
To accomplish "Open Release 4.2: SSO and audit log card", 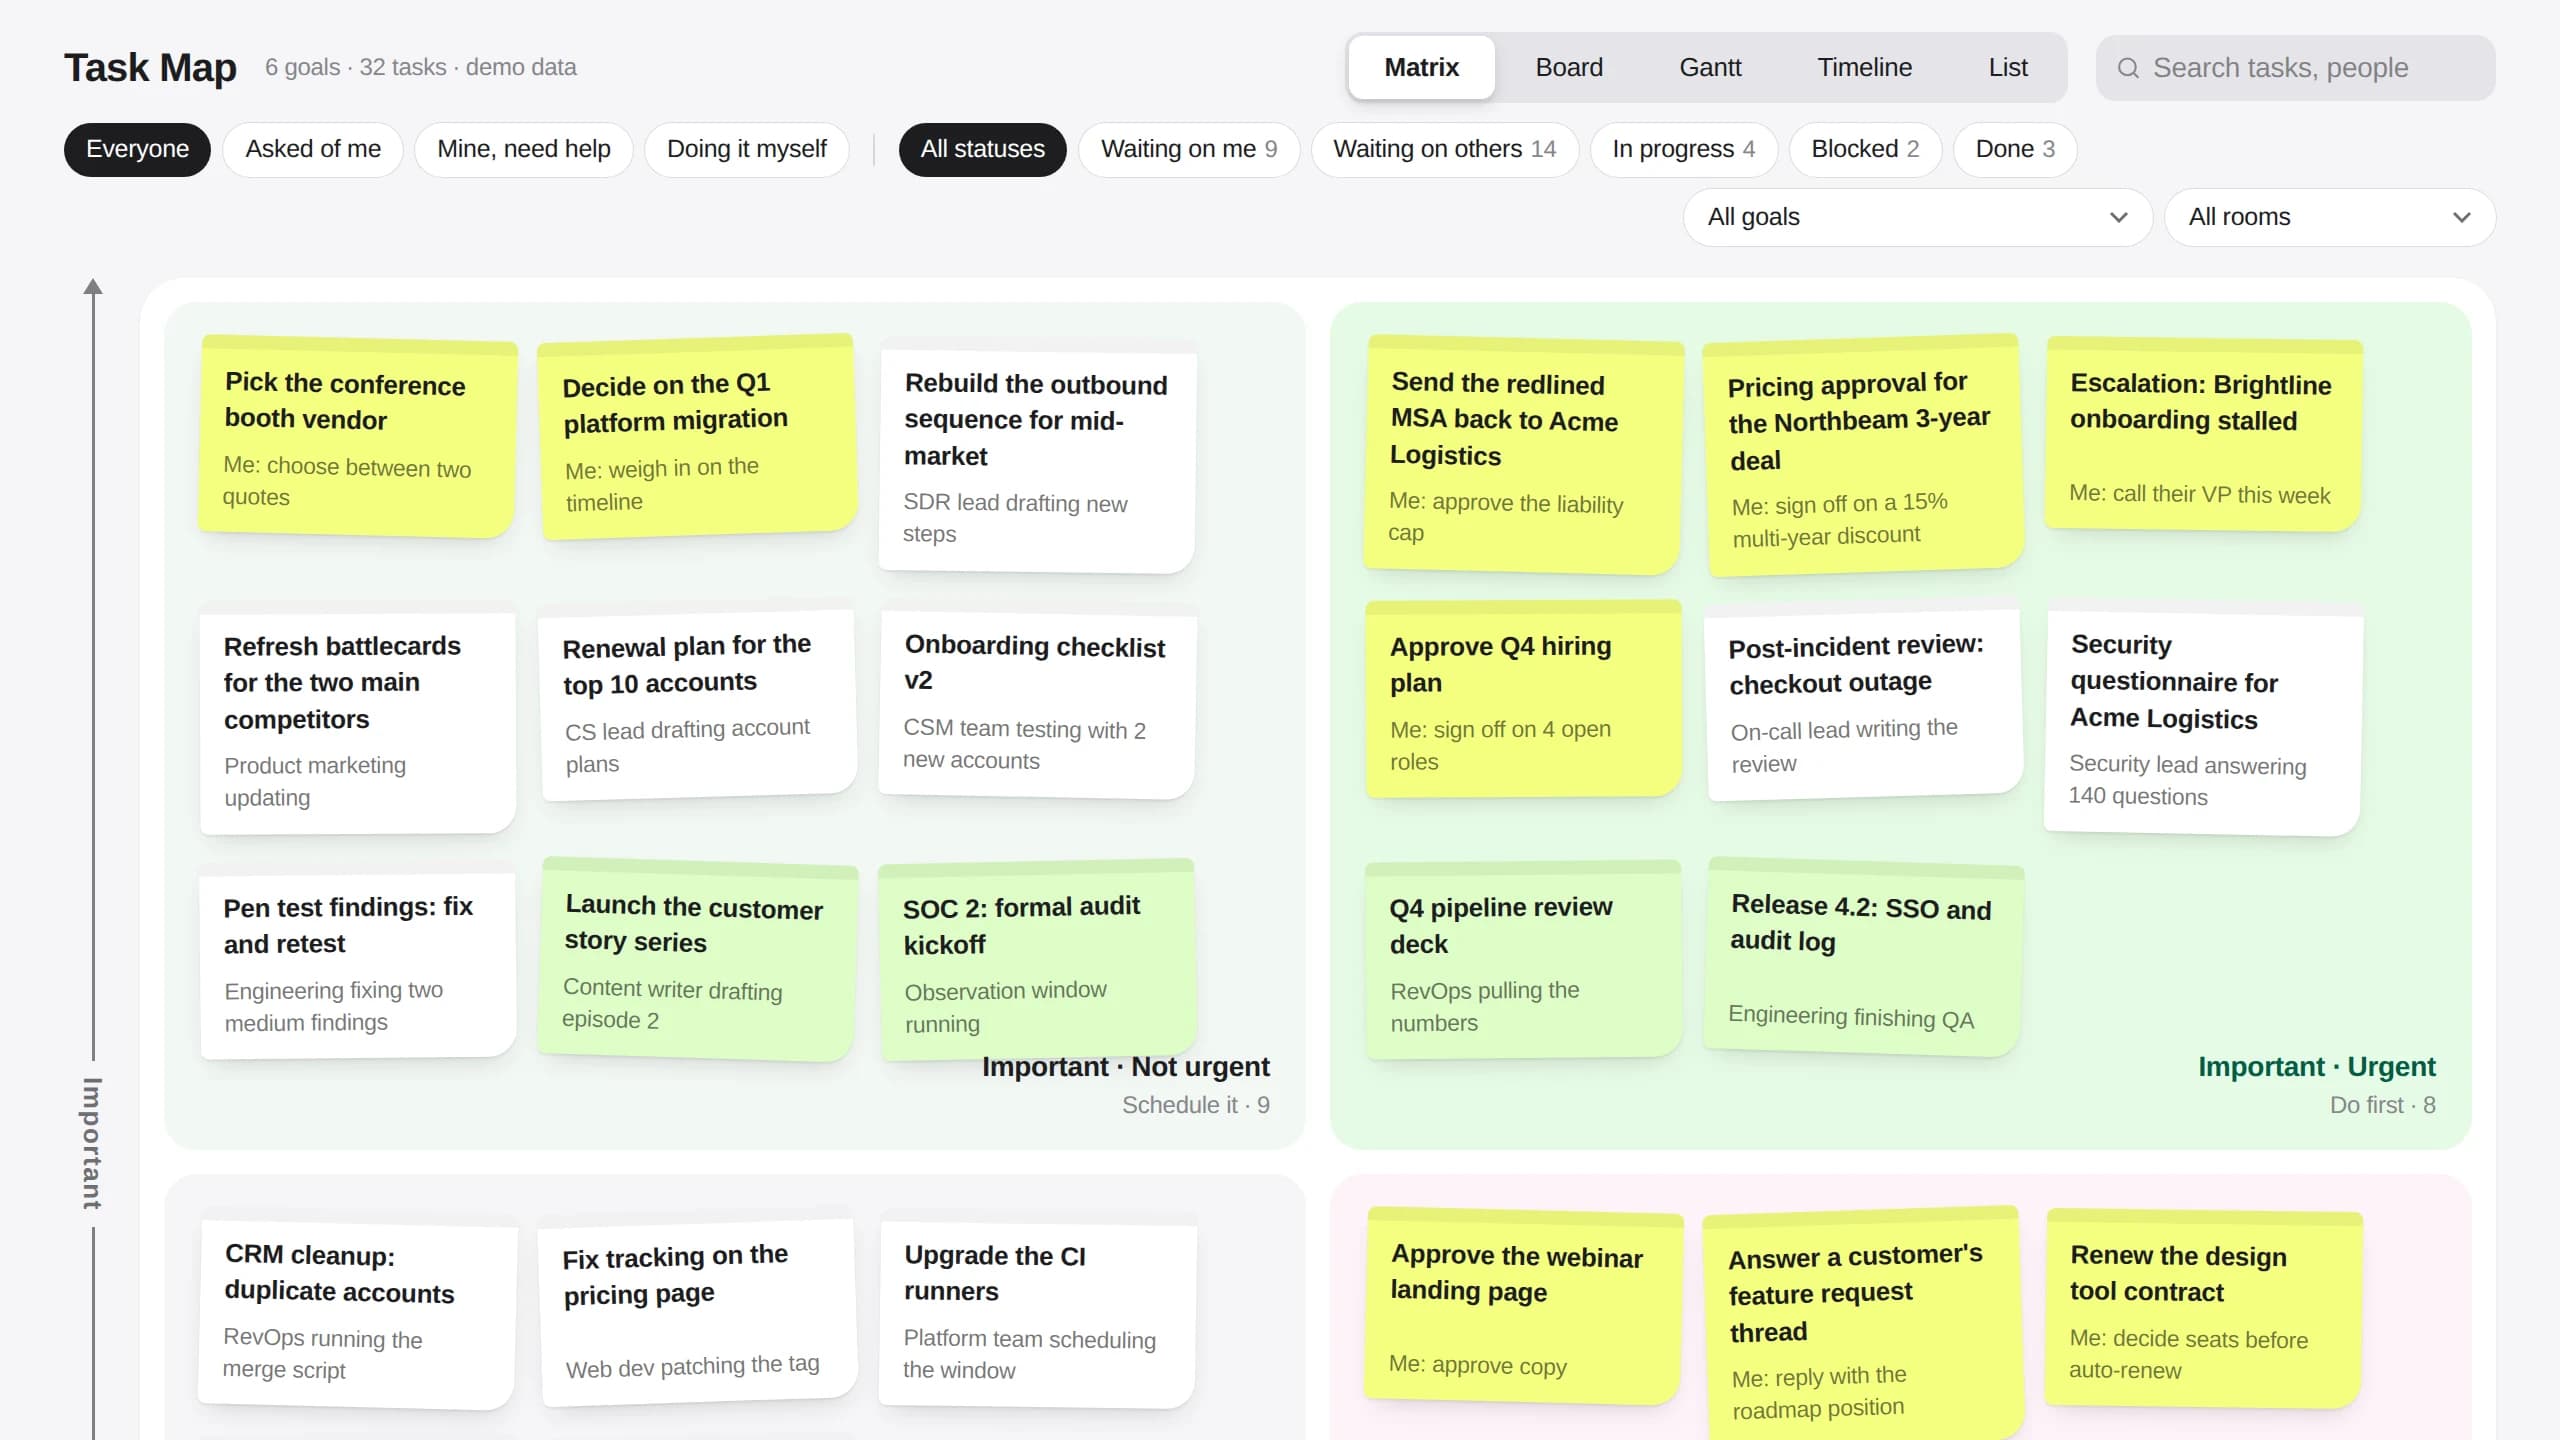I will pyautogui.click(x=1863, y=958).
